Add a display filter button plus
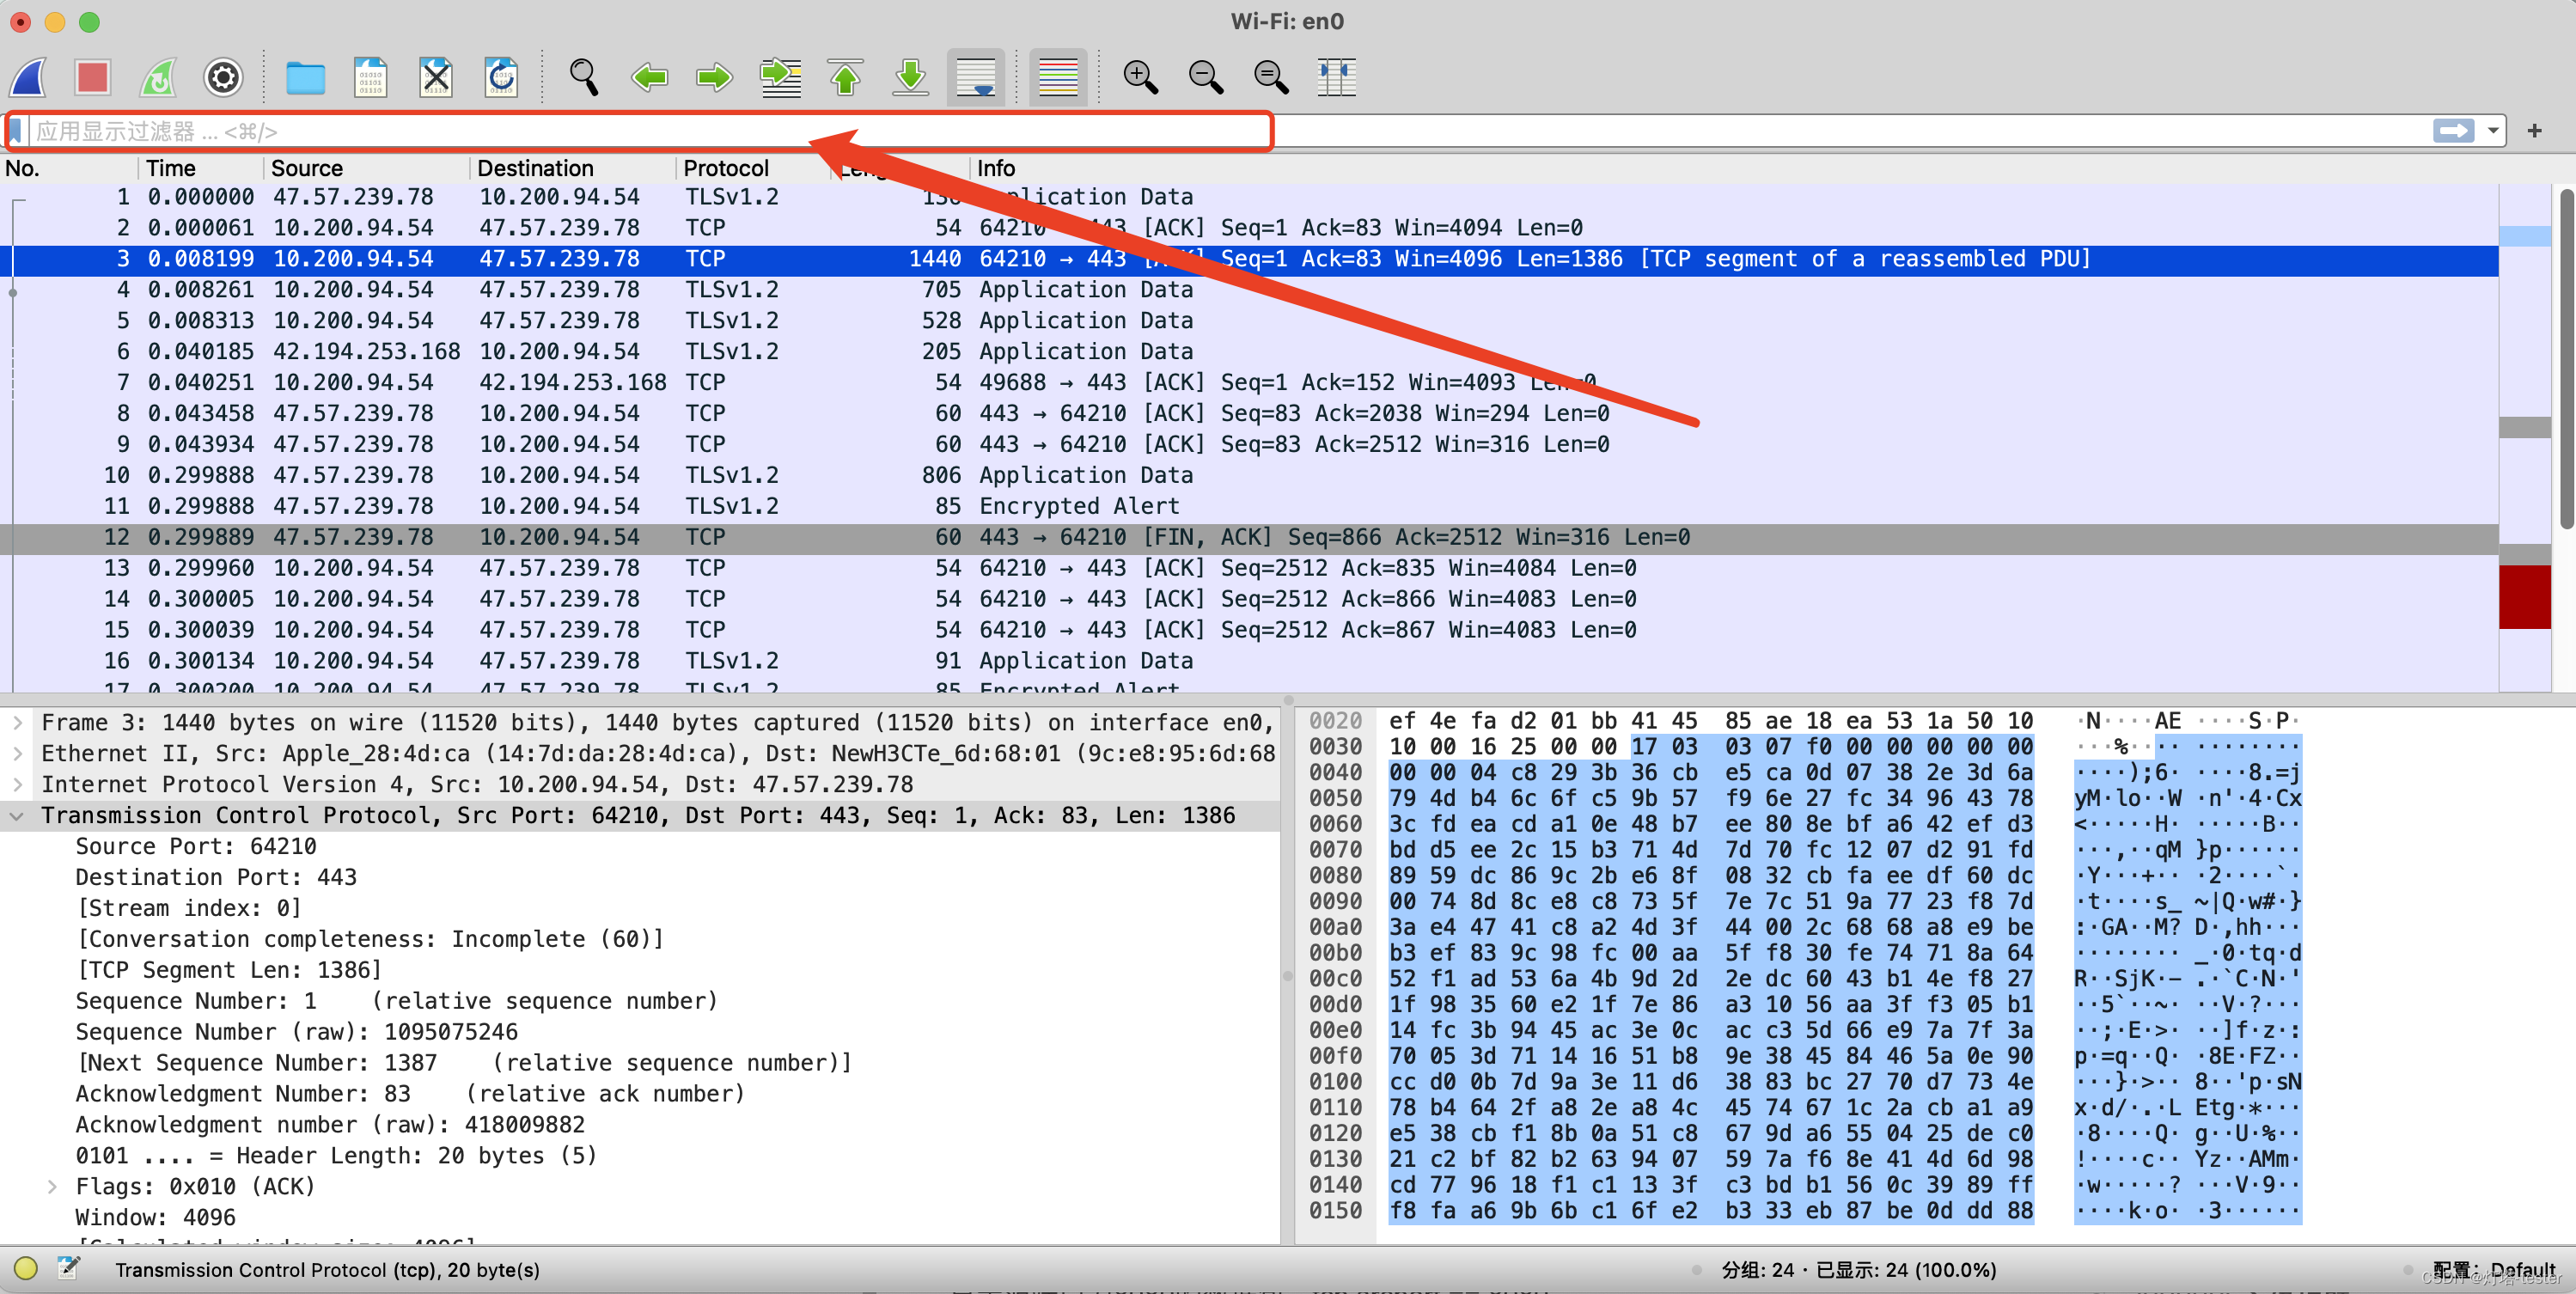Screen dimensions: 2576x1294 point(2534,131)
